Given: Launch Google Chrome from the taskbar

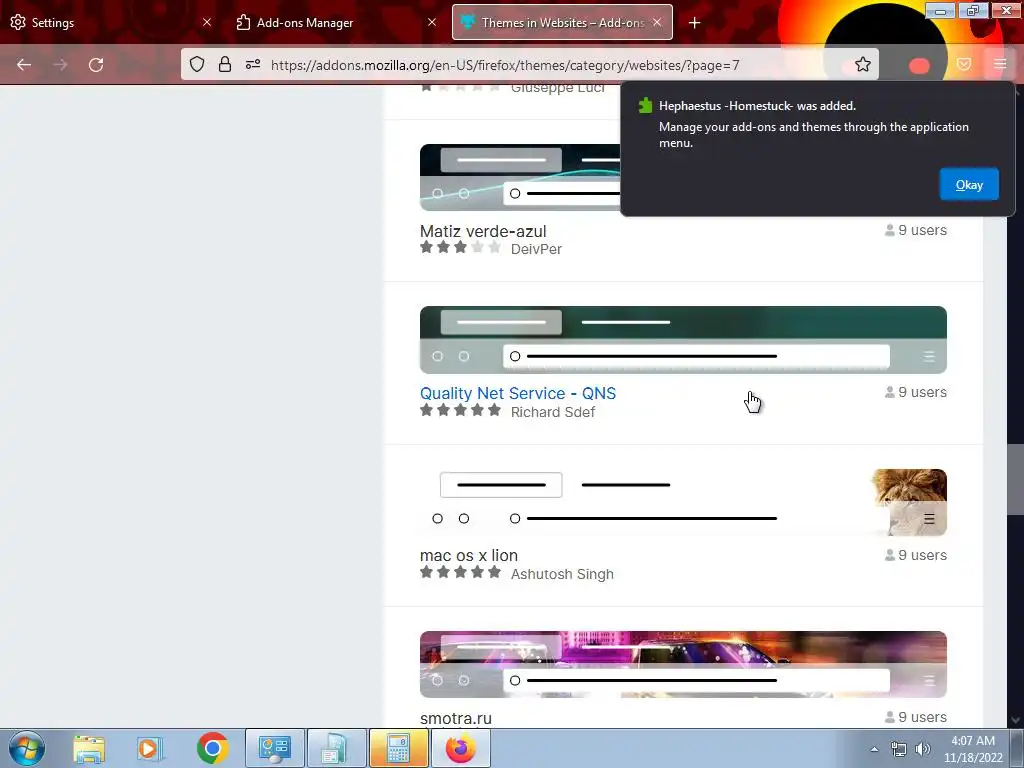Looking at the screenshot, I should [x=212, y=748].
